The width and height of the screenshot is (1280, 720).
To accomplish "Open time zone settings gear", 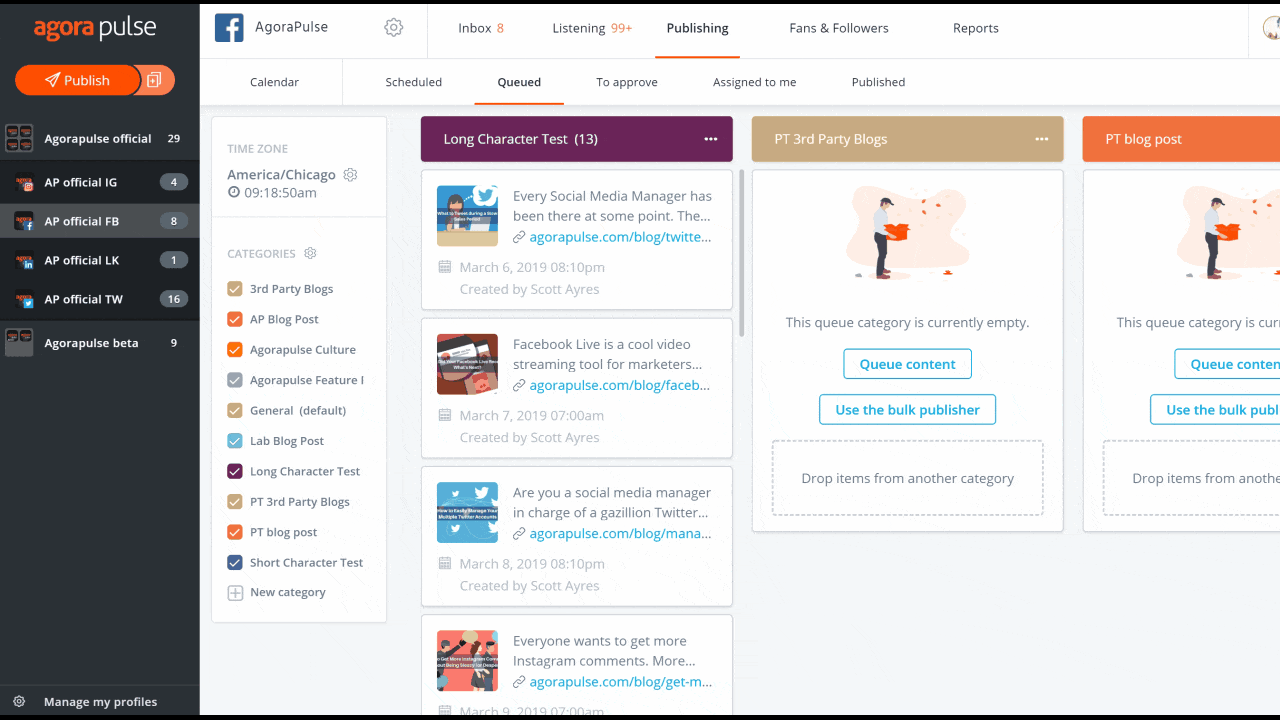I will coord(350,174).
